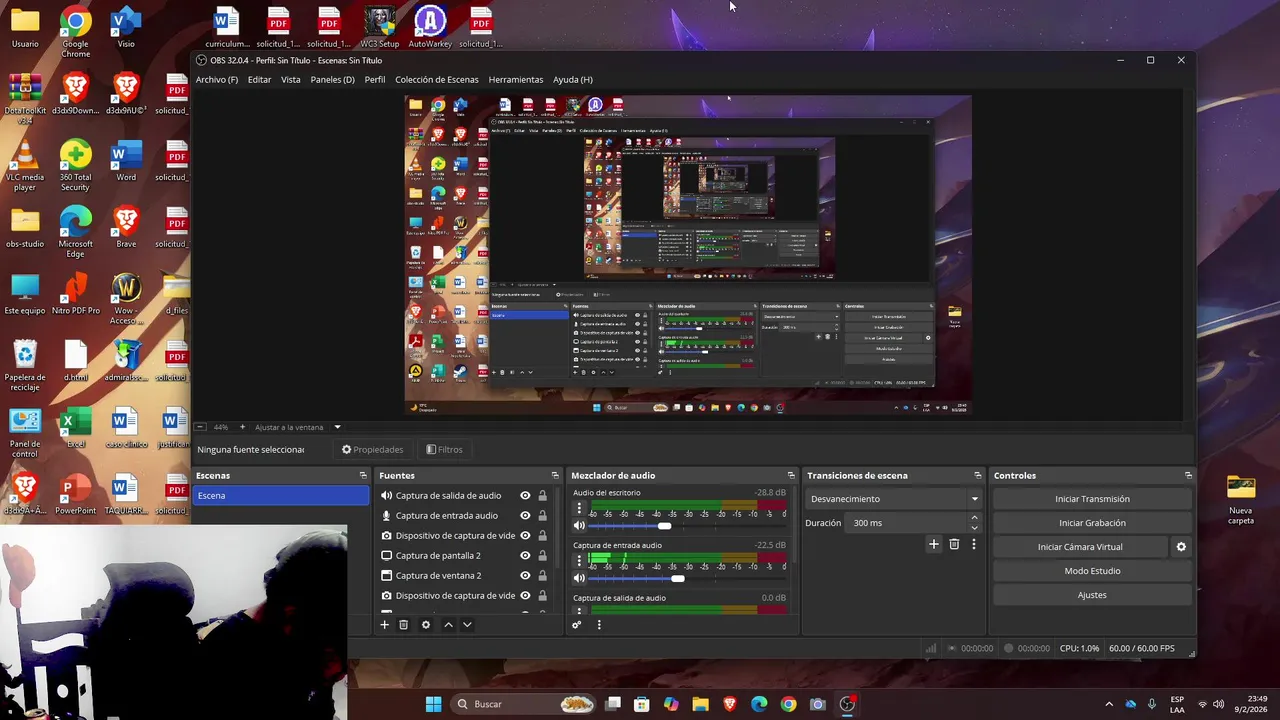Enable Modo Estudio
This screenshot has height=720, width=1280.
point(1092,571)
